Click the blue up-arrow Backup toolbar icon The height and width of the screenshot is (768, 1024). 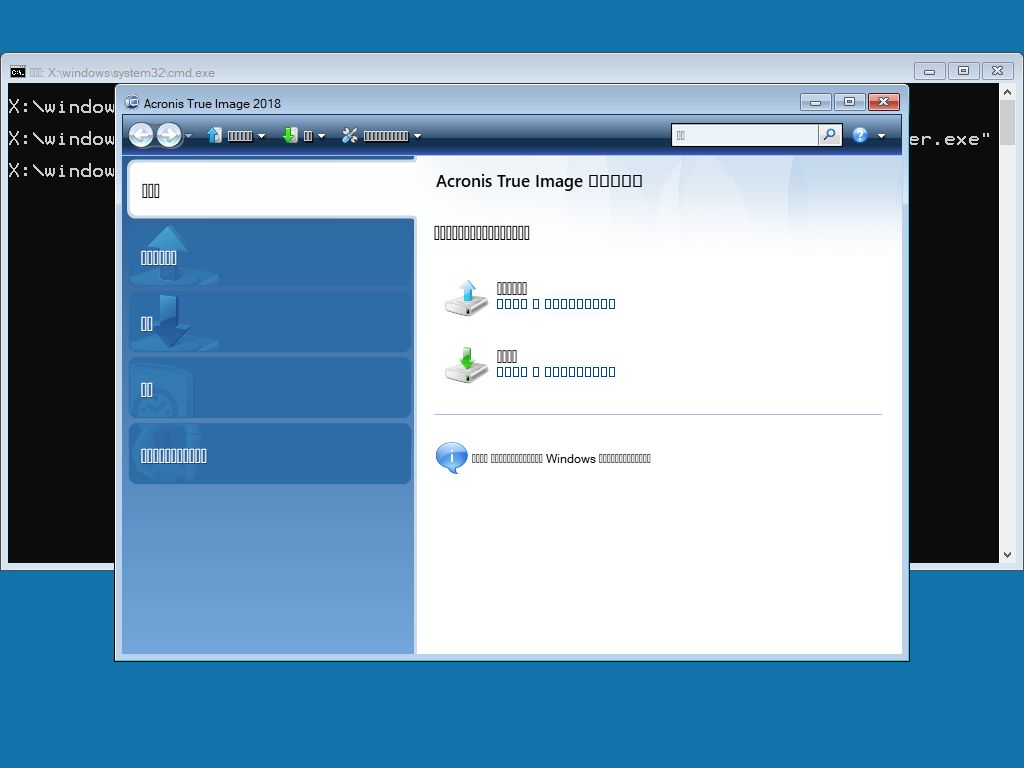coord(214,135)
